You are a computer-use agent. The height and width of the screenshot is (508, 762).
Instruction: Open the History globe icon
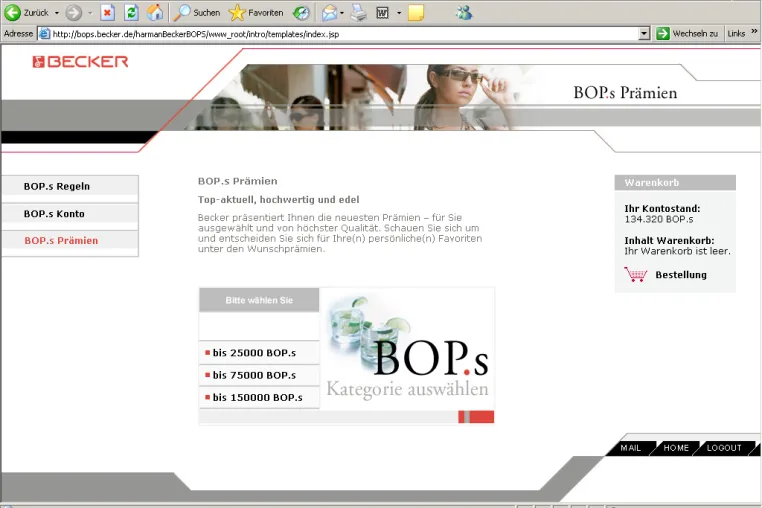pyautogui.click(x=301, y=13)
